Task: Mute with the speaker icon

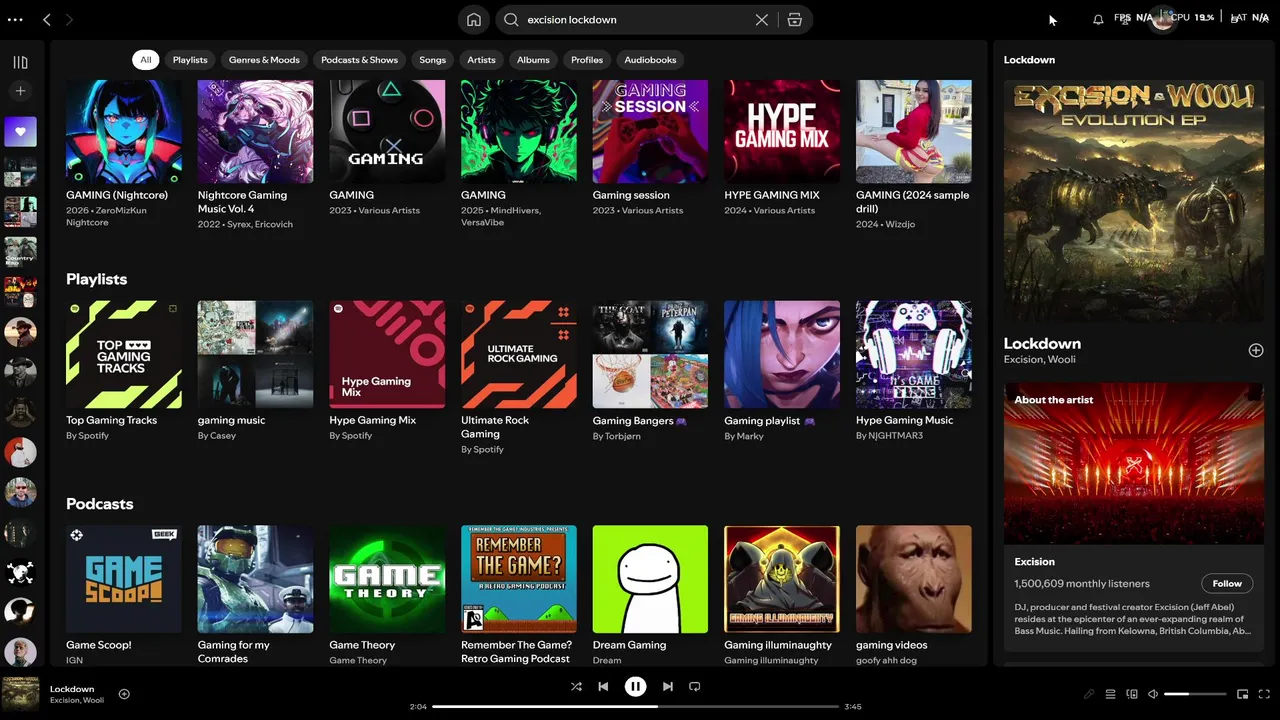Action: tap(1153, 694)
